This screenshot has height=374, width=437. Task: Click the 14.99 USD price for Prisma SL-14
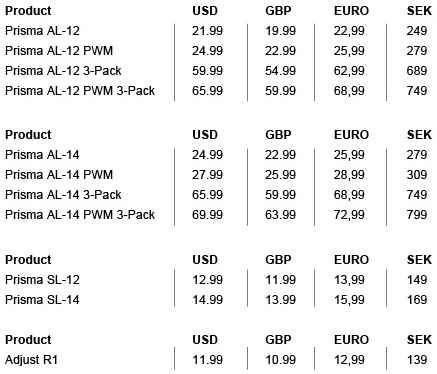(x=207, y=300)
